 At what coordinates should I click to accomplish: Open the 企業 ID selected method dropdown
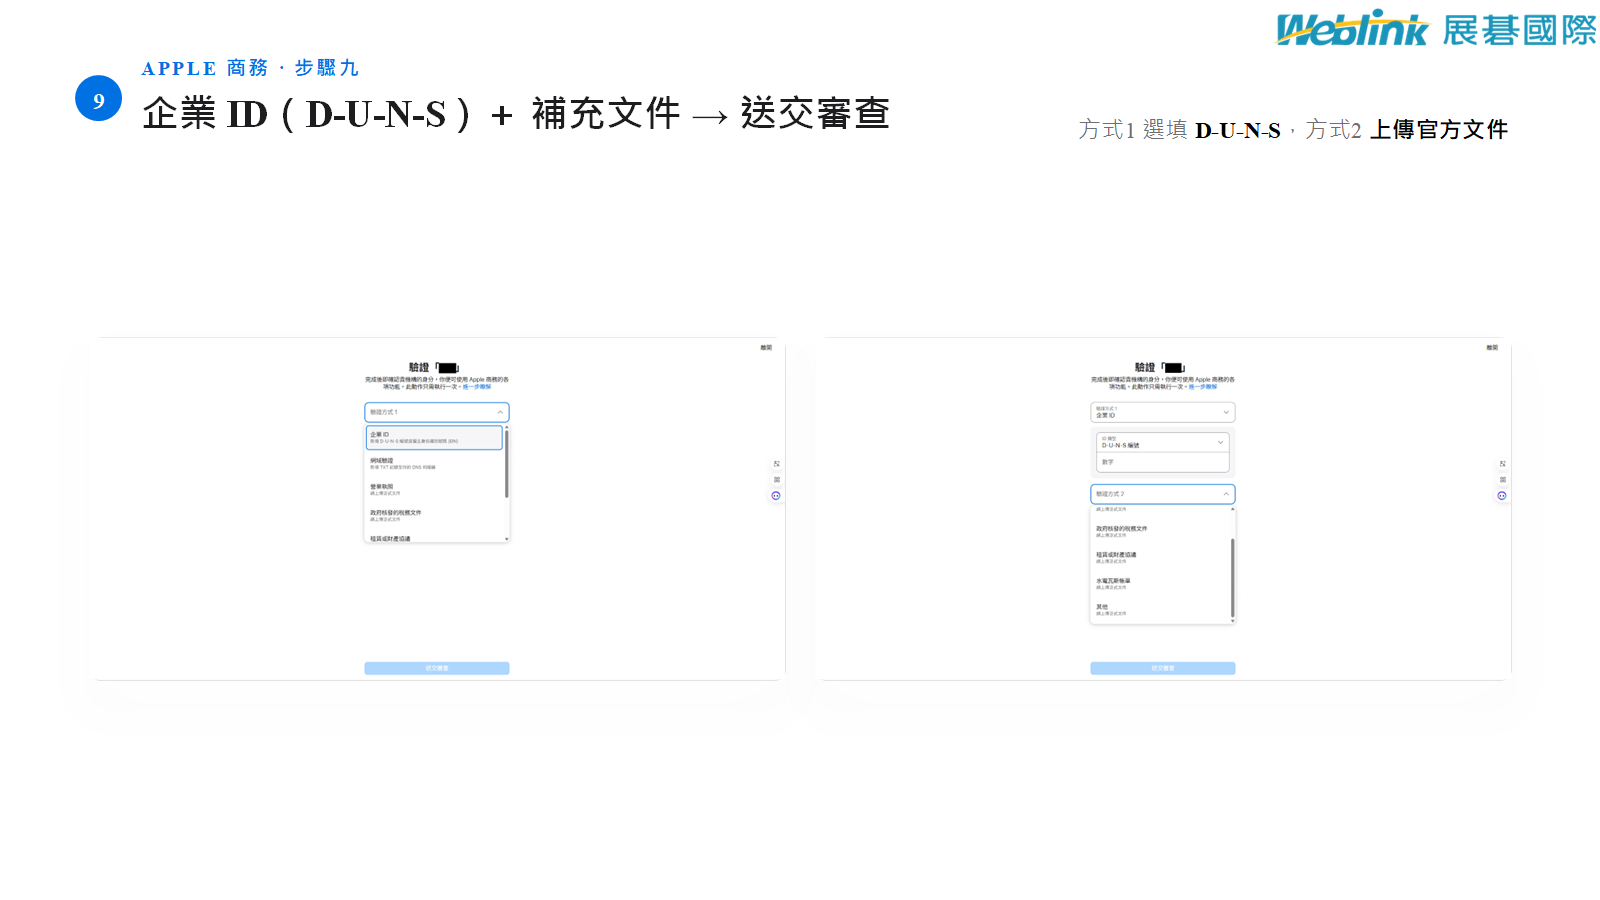click(1163, 412)
